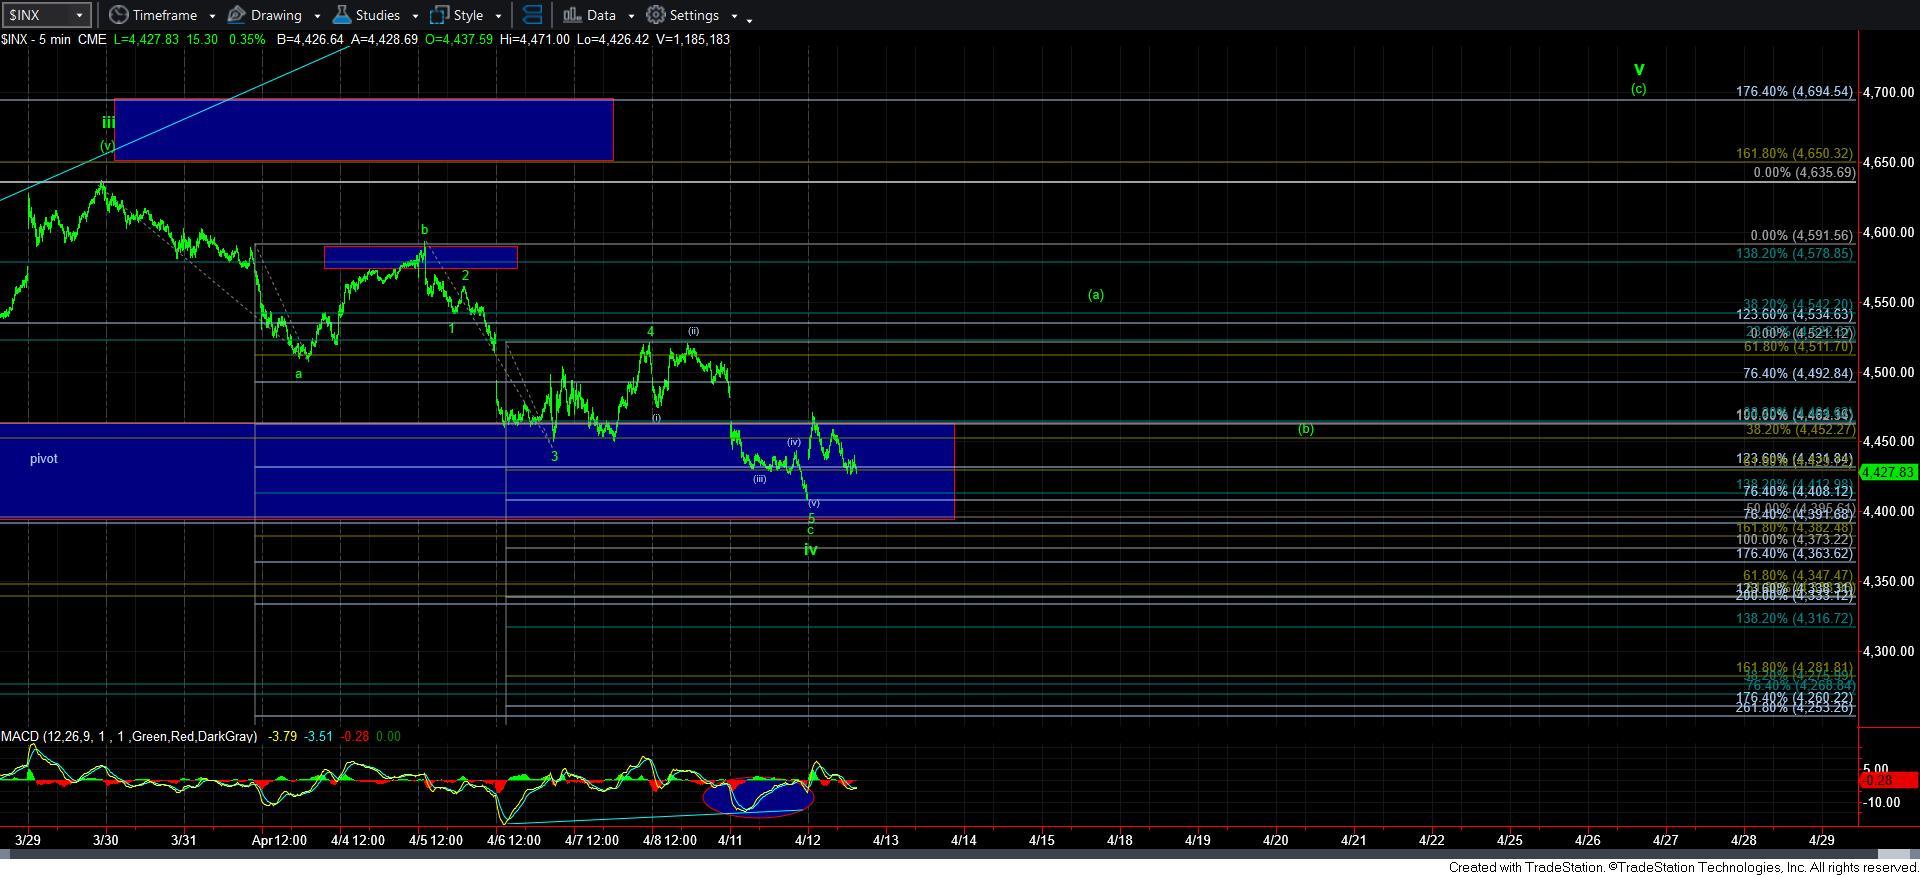Click the green wave iv label
The height and width of the screenshot is (875, 1920).
pos(811,549)
